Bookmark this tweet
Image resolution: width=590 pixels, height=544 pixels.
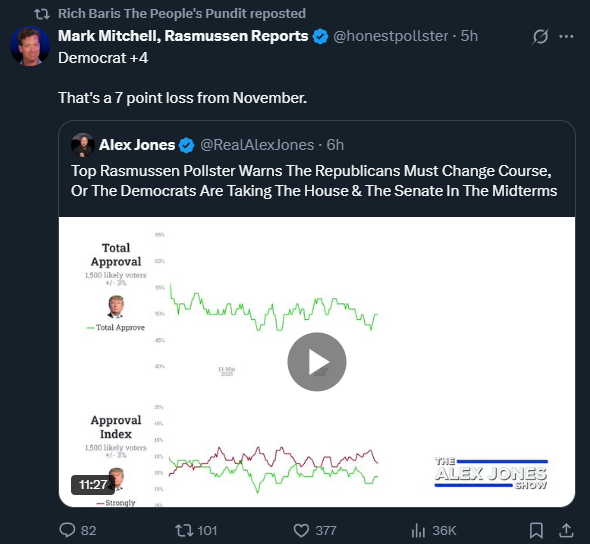pos(536,530)
